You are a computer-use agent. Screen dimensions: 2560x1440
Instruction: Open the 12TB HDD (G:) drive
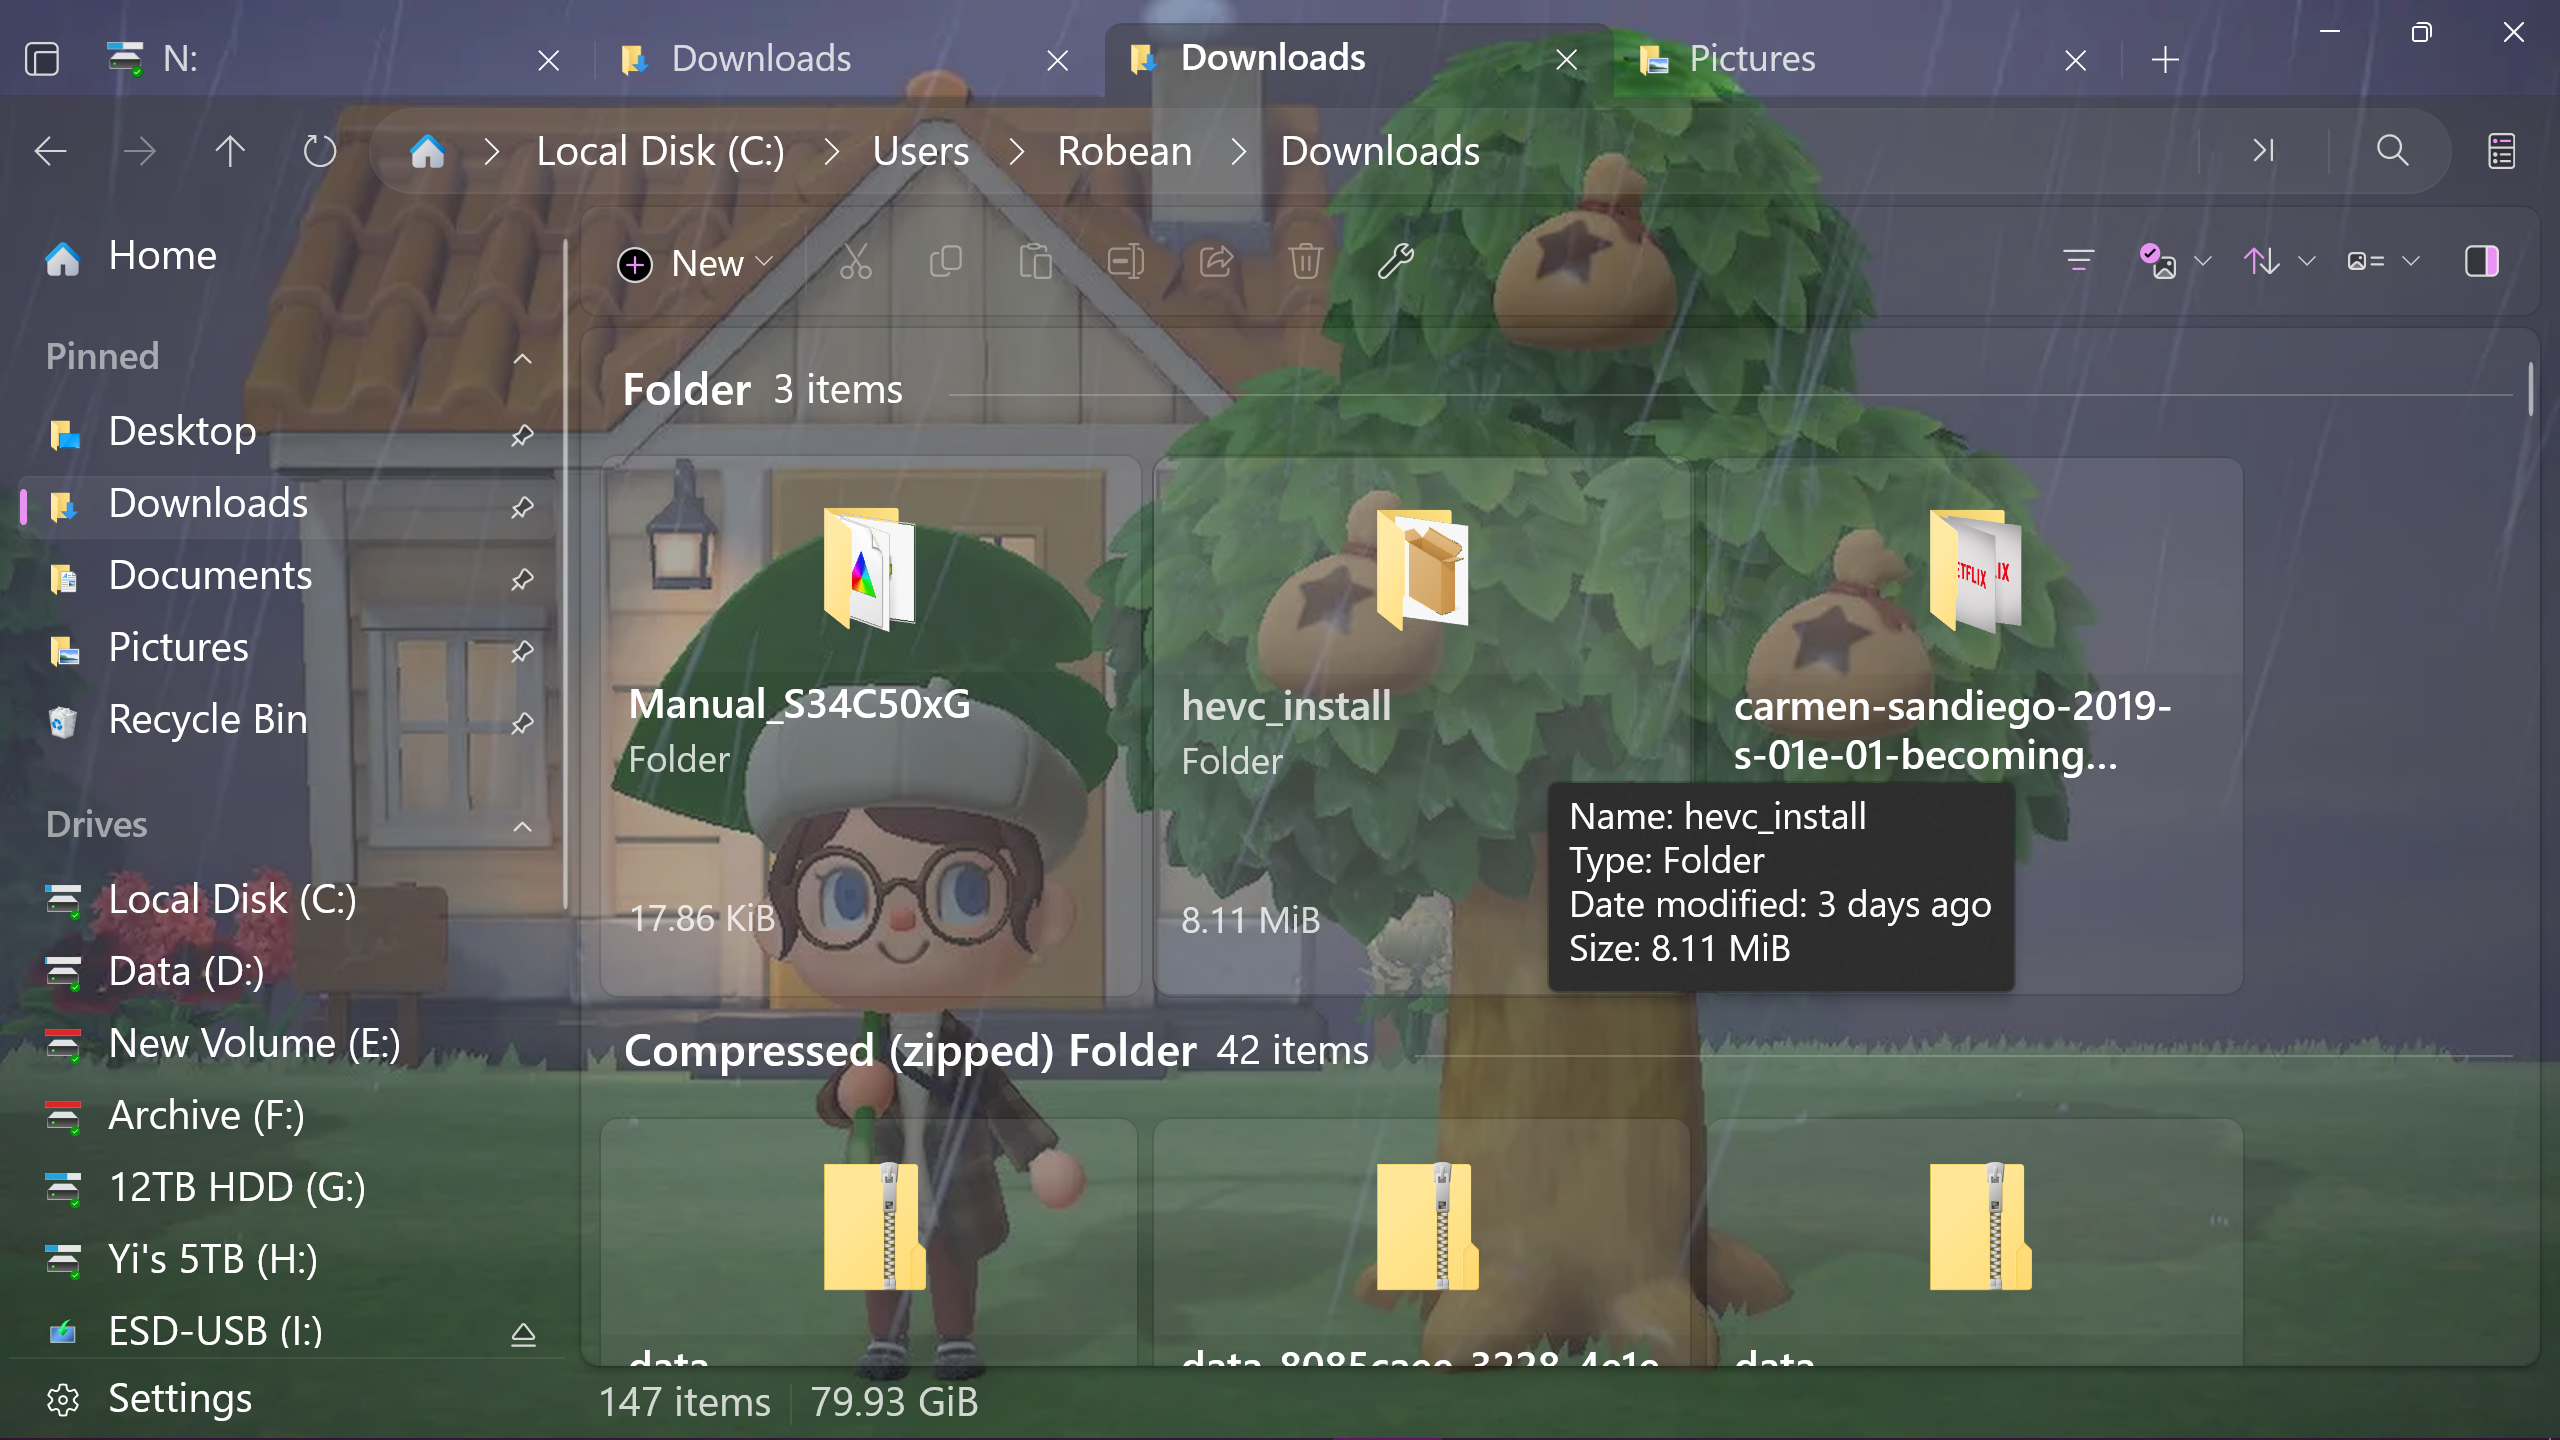coord(285,1188)
